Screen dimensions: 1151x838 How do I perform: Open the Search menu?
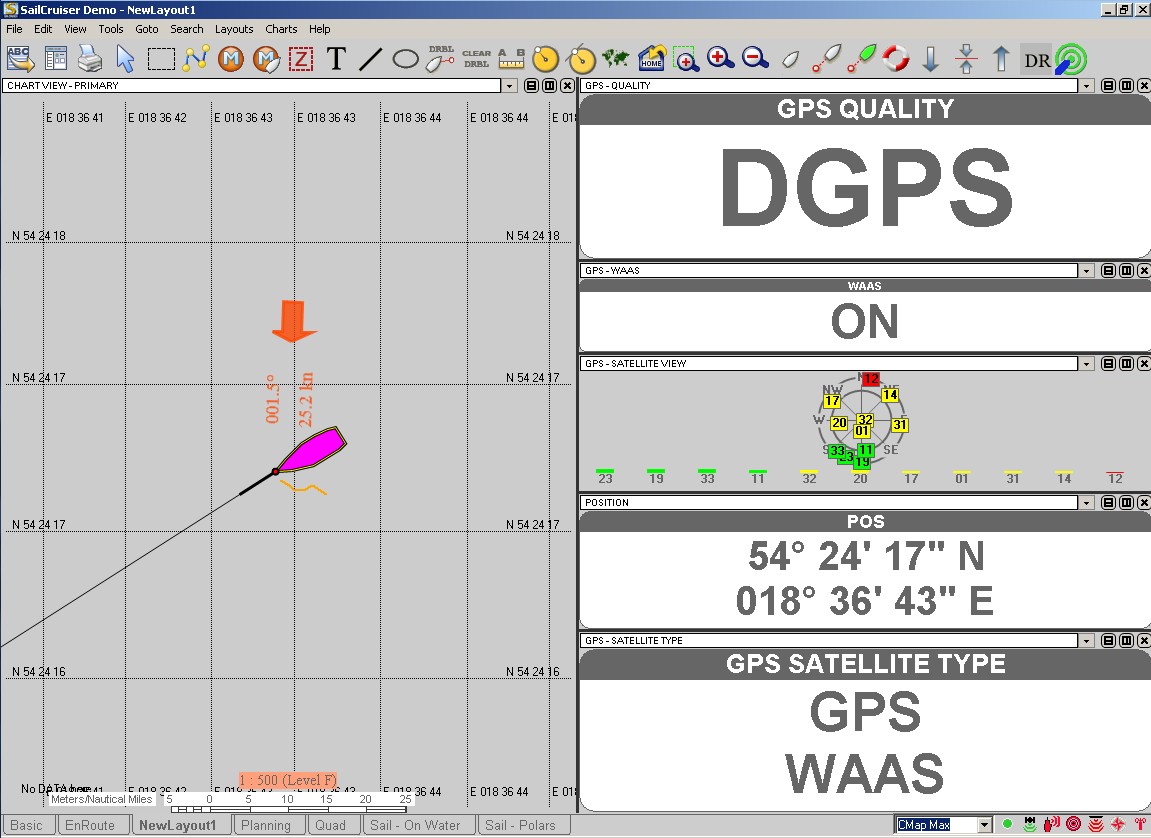click(186, 29)
